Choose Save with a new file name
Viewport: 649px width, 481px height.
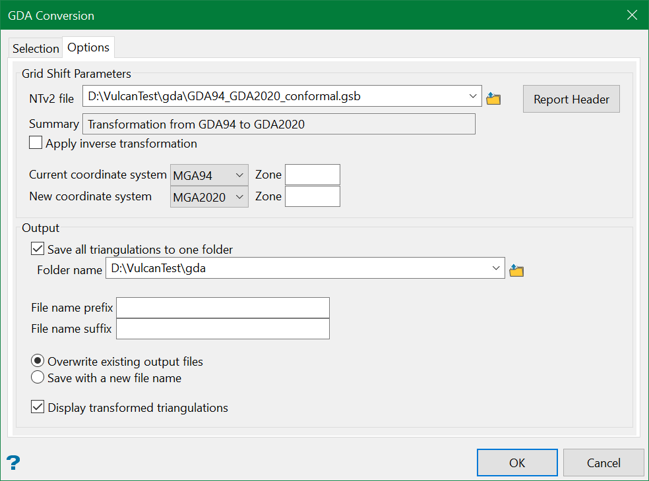38,378
